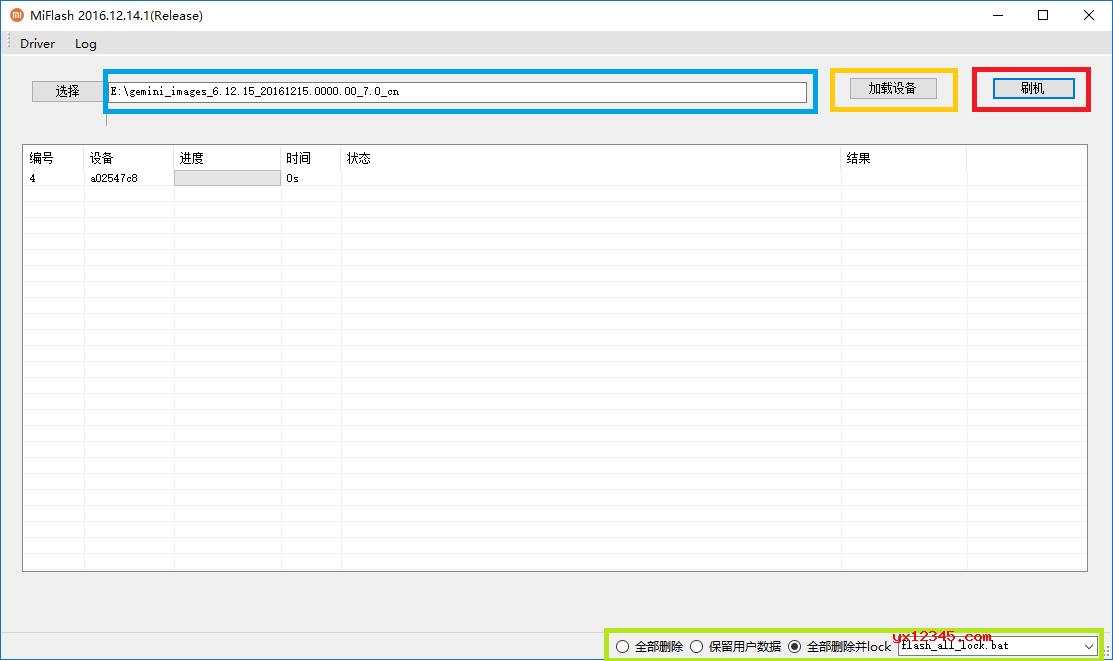The width and height of the screenshot is (1113, 661).
Task: Minimize the MiFlash window
Action: pyautogui.click(x=998, y=15)
